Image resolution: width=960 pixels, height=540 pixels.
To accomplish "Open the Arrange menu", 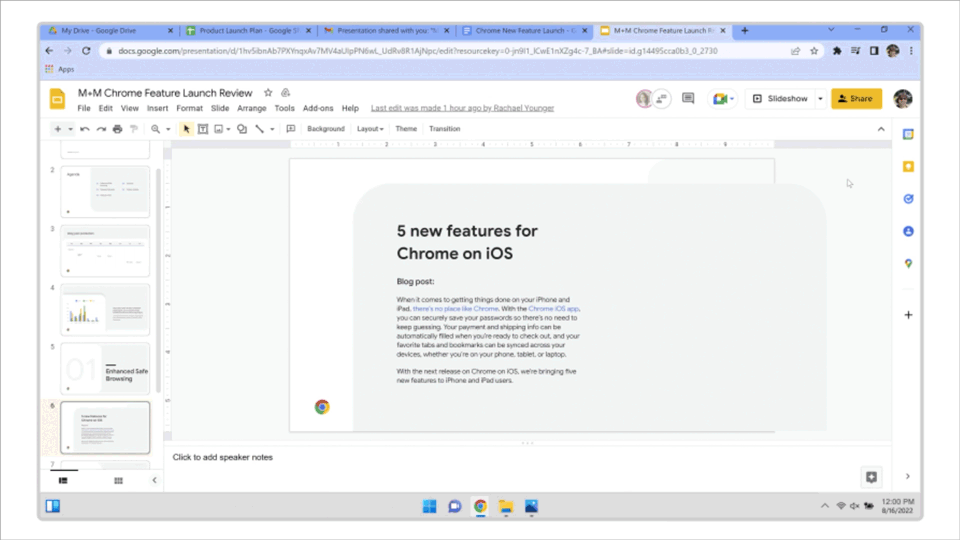I will click(252, 108).
